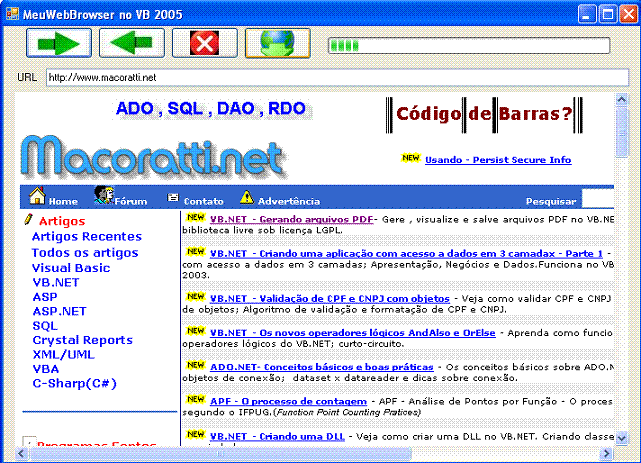Open the Advertência menu item
The image size is (641, 463).
pos(289,201)
